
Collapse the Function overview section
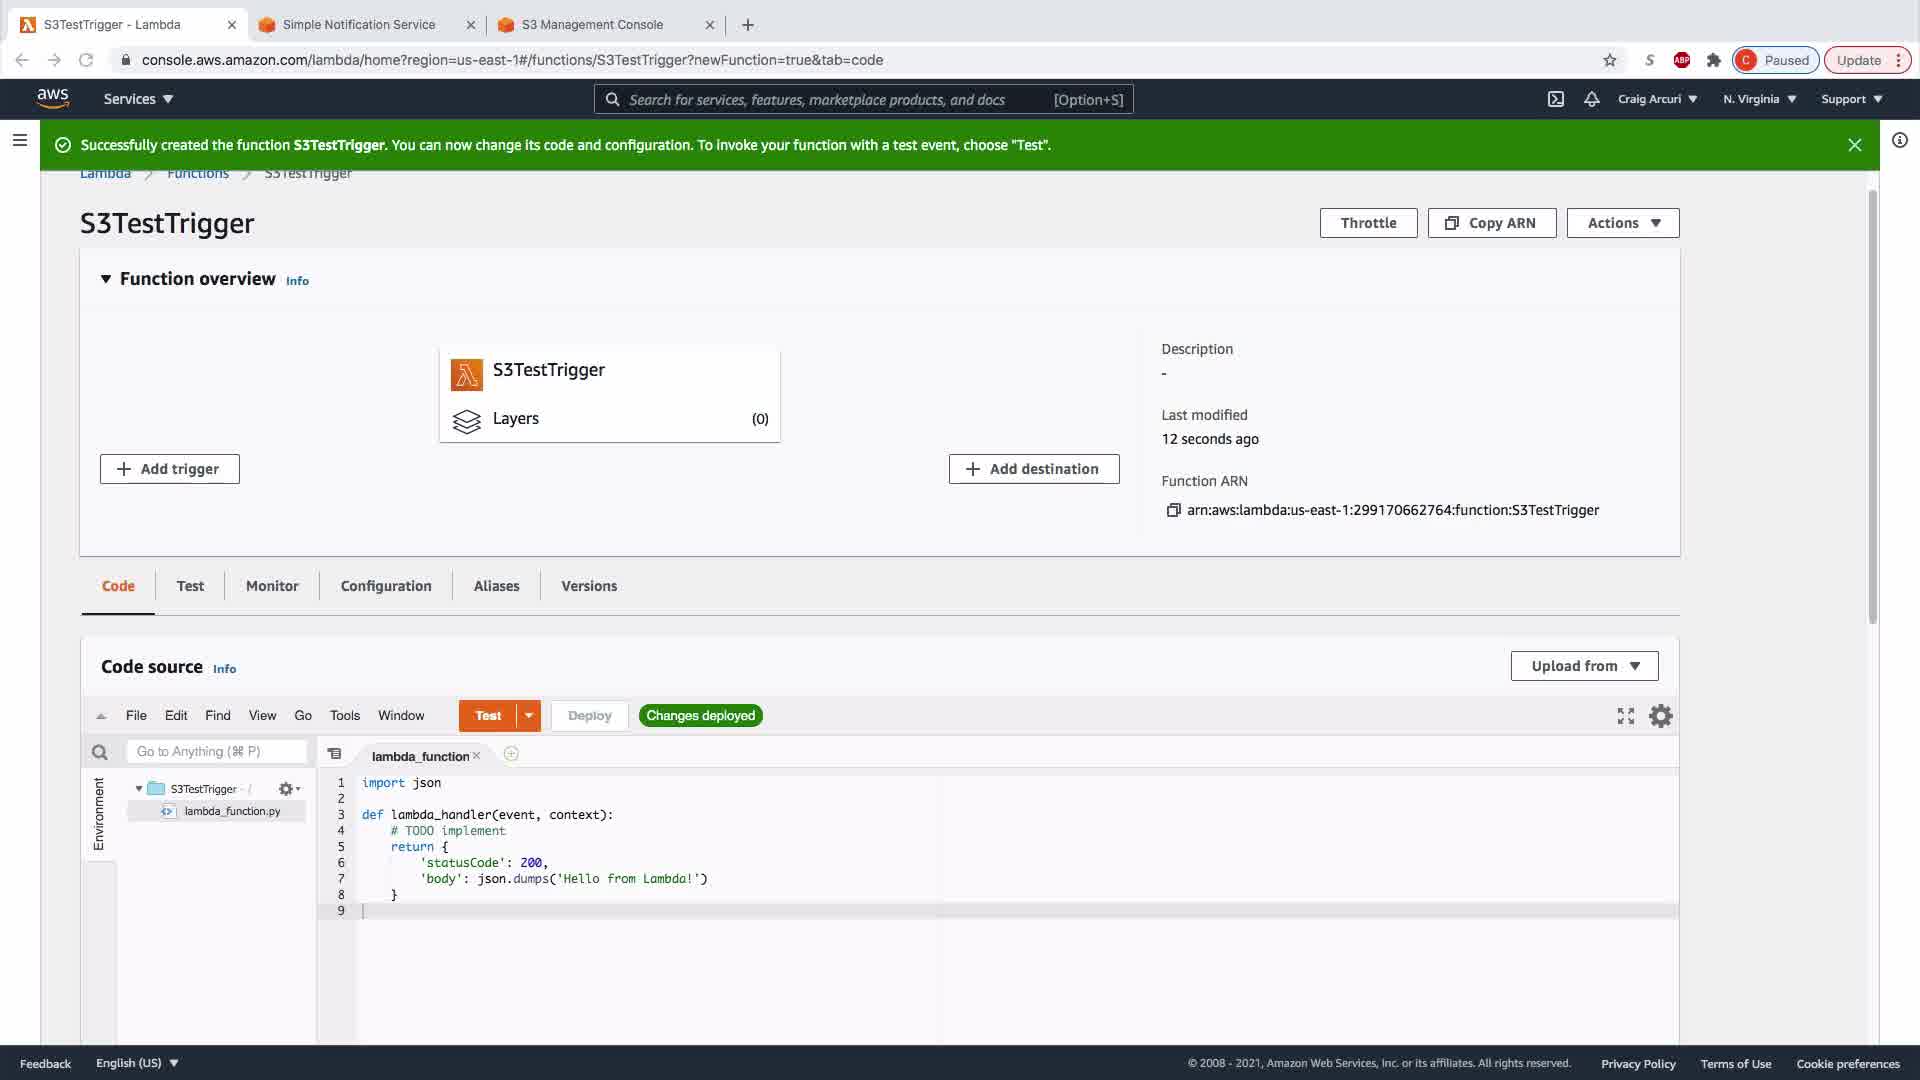pyautogui.click(x=106, y=279)
